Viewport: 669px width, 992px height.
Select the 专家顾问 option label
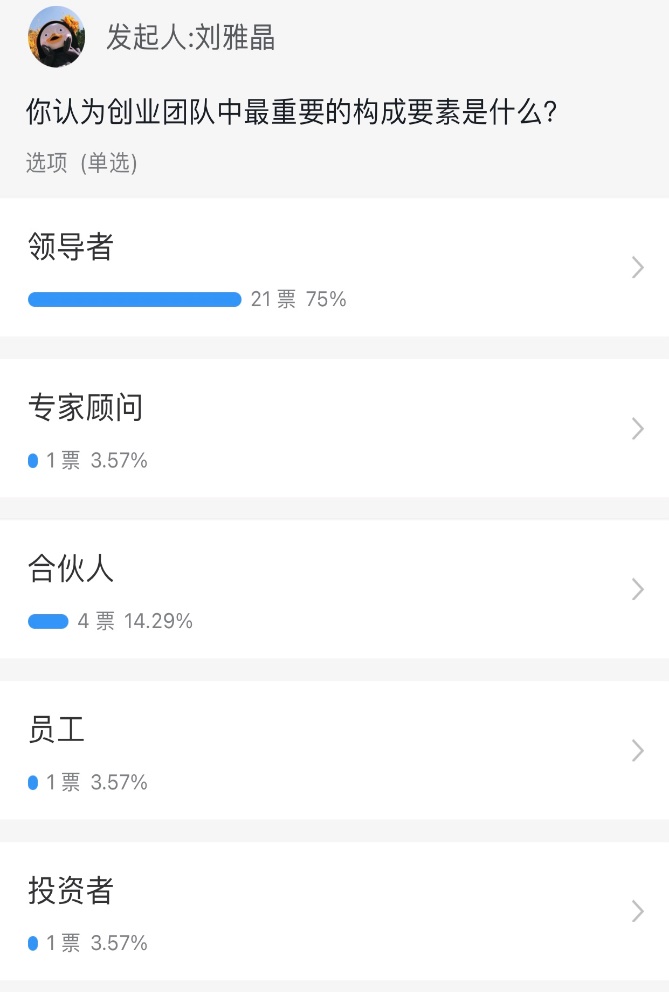85,407
